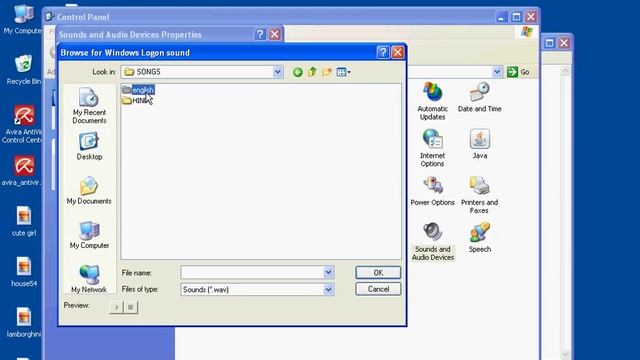Open the house54 desktop file
This screenshot has width=640, height=360.
[x=24, y=272]
